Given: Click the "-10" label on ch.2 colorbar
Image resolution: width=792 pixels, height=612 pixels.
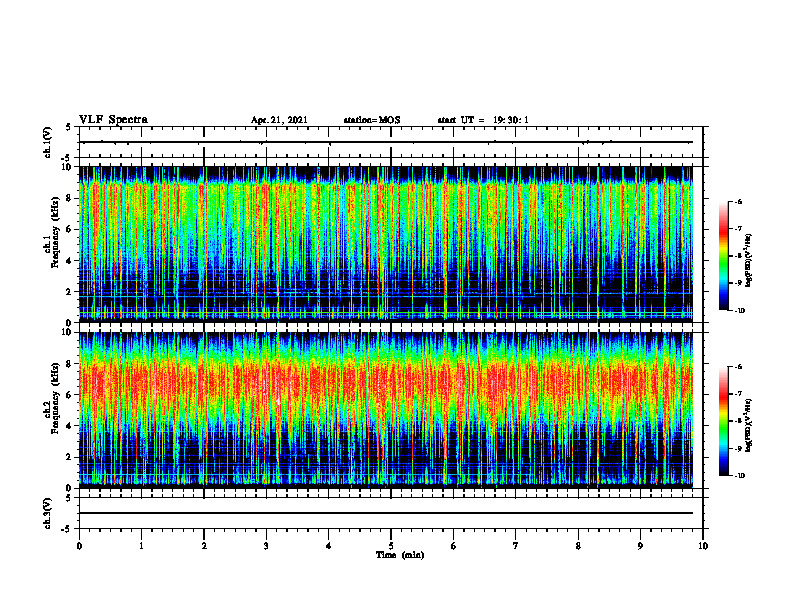Looking at the screenshot, I should click(739, 476).
